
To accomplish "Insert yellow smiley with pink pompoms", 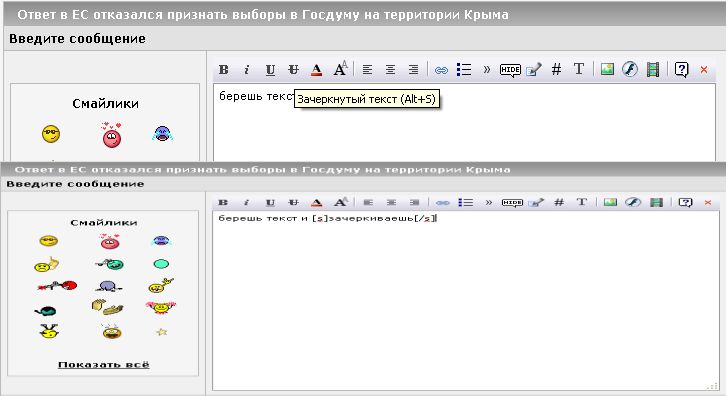I will pyautogui.click(x=161, y=307).
